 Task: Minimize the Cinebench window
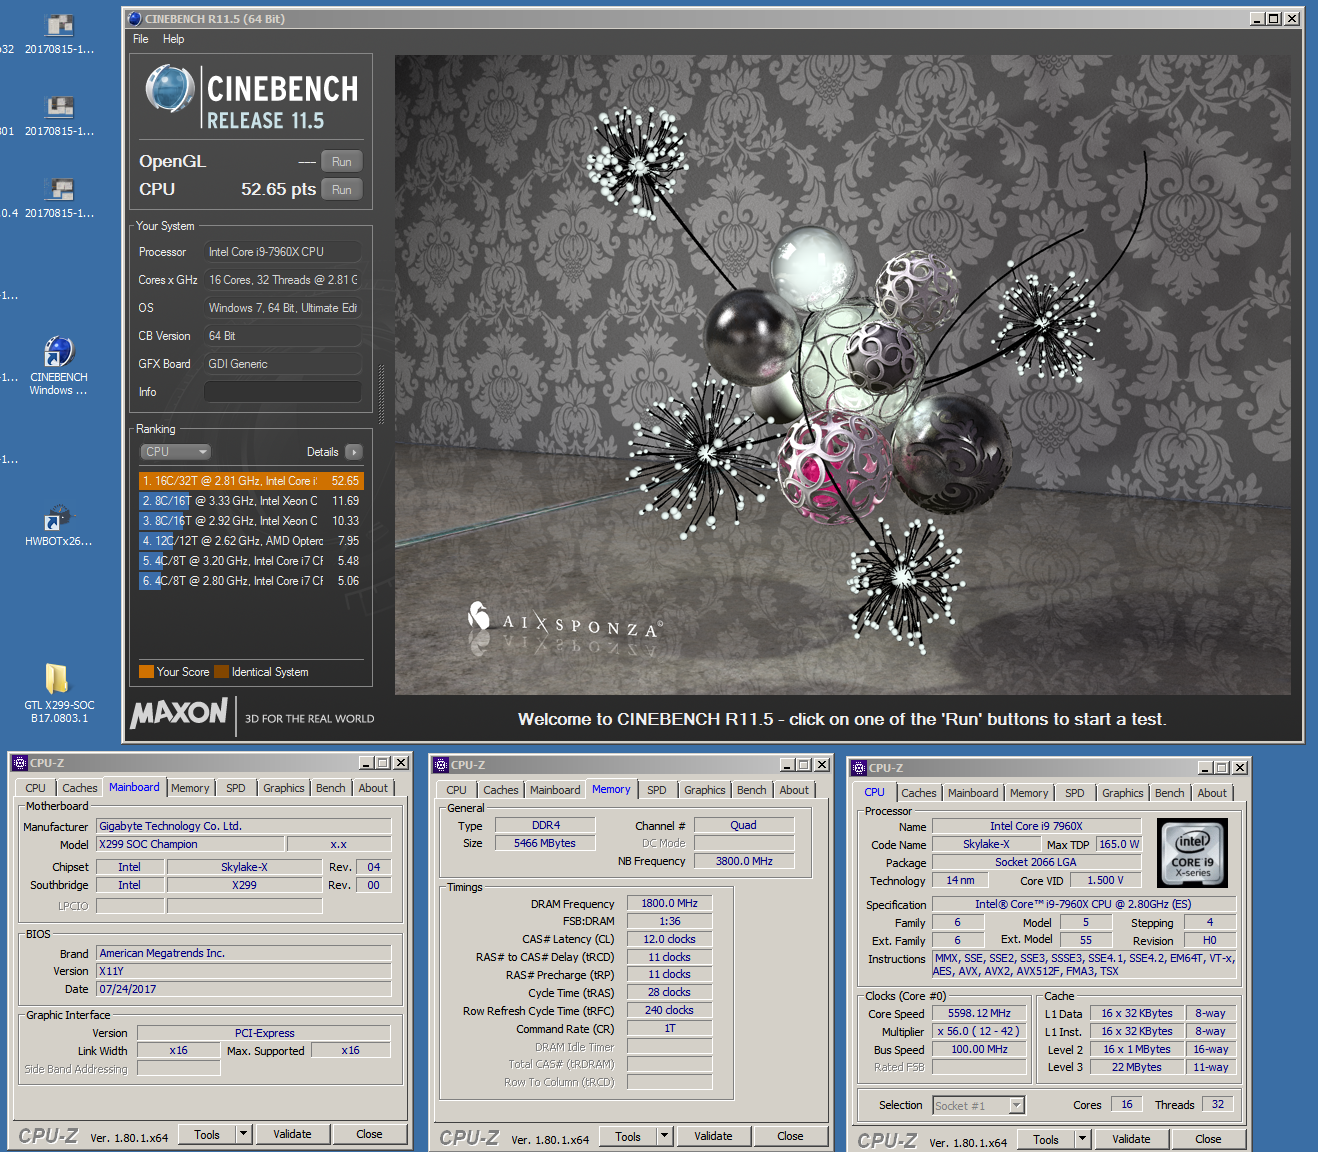pos(1257,18)
